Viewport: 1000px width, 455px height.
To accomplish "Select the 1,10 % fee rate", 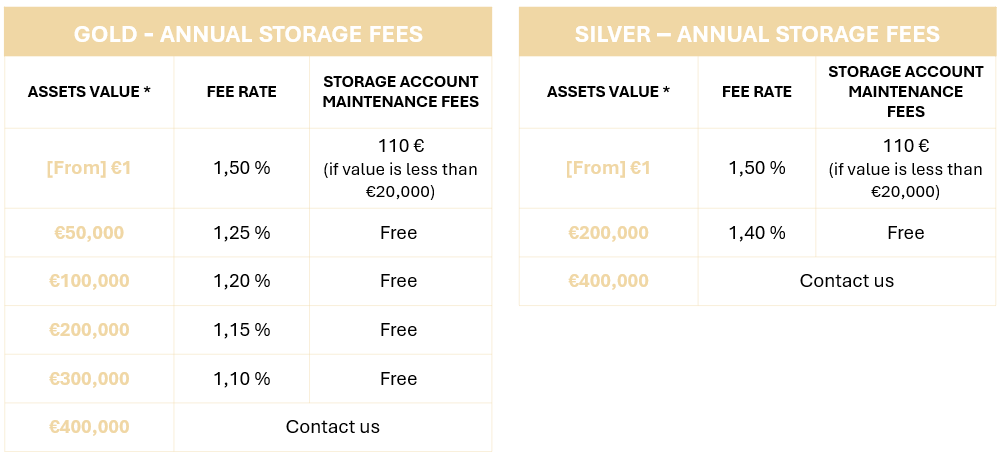I will (x=241, y=379).
